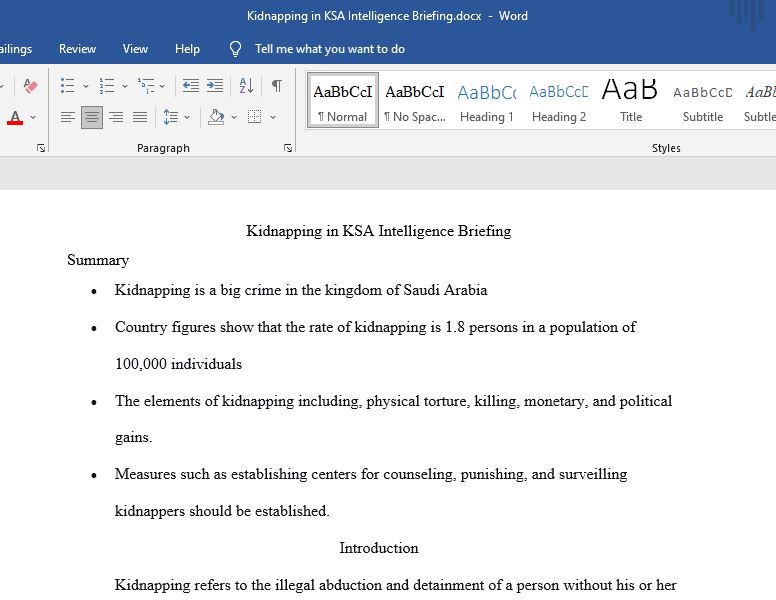Click the line 'kidnappers should be established.'
776x600 pixels.
(x=222, y=511)
